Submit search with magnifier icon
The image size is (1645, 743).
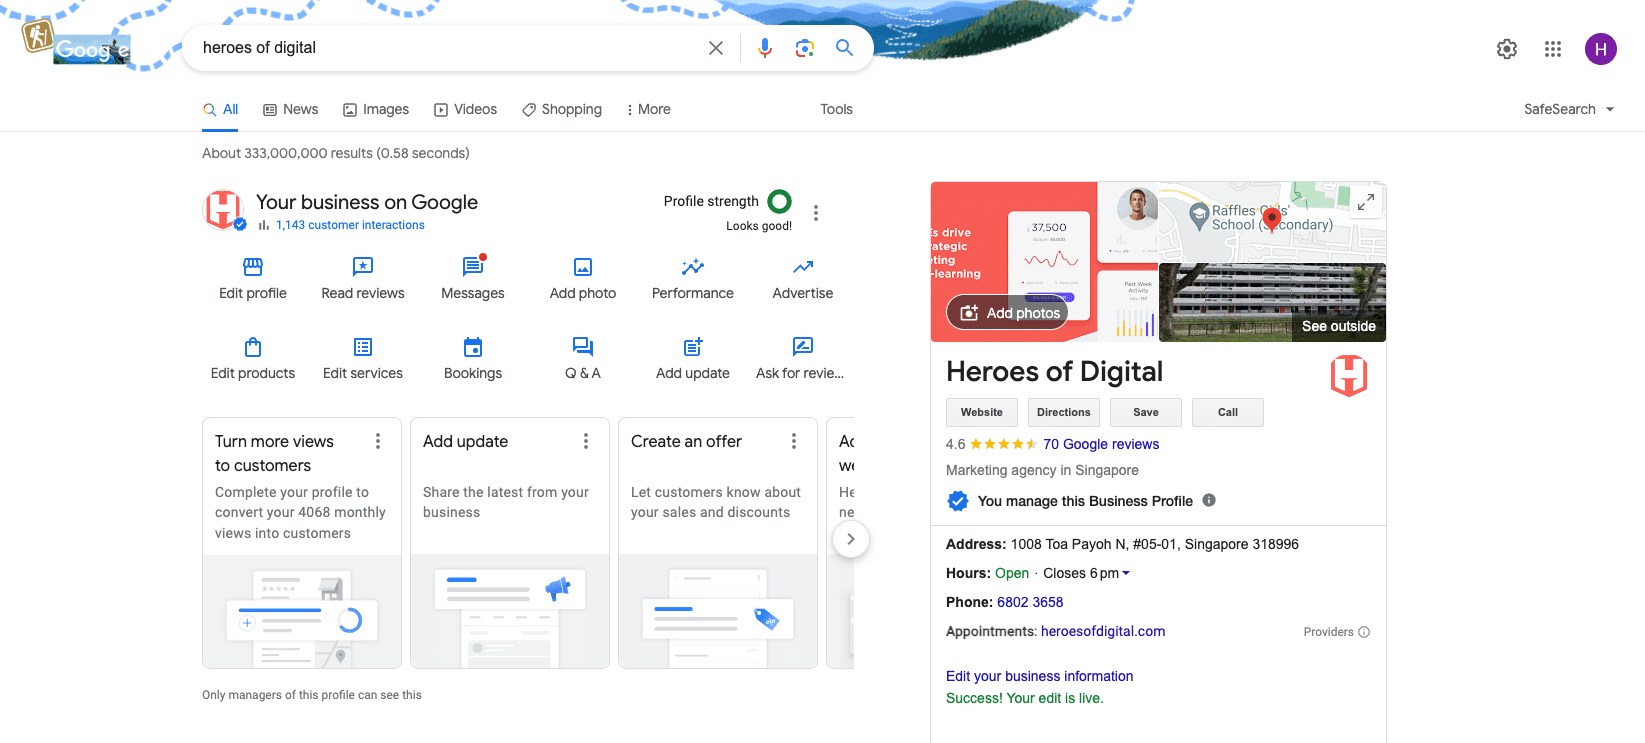click(845, 48)
